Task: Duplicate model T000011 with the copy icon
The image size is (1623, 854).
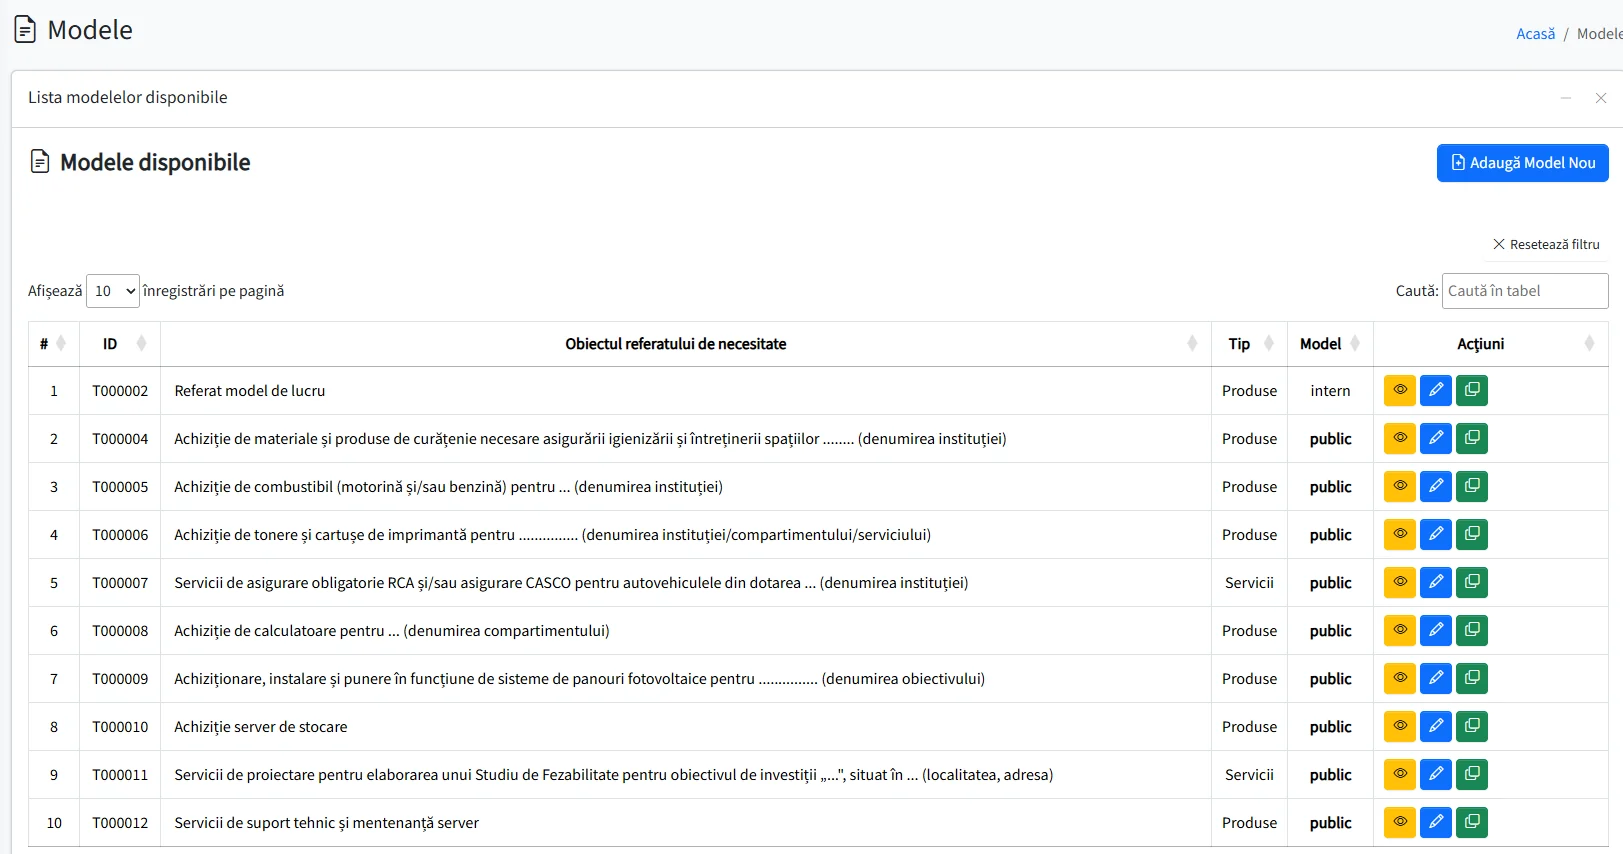Action: pos(1472,774)
